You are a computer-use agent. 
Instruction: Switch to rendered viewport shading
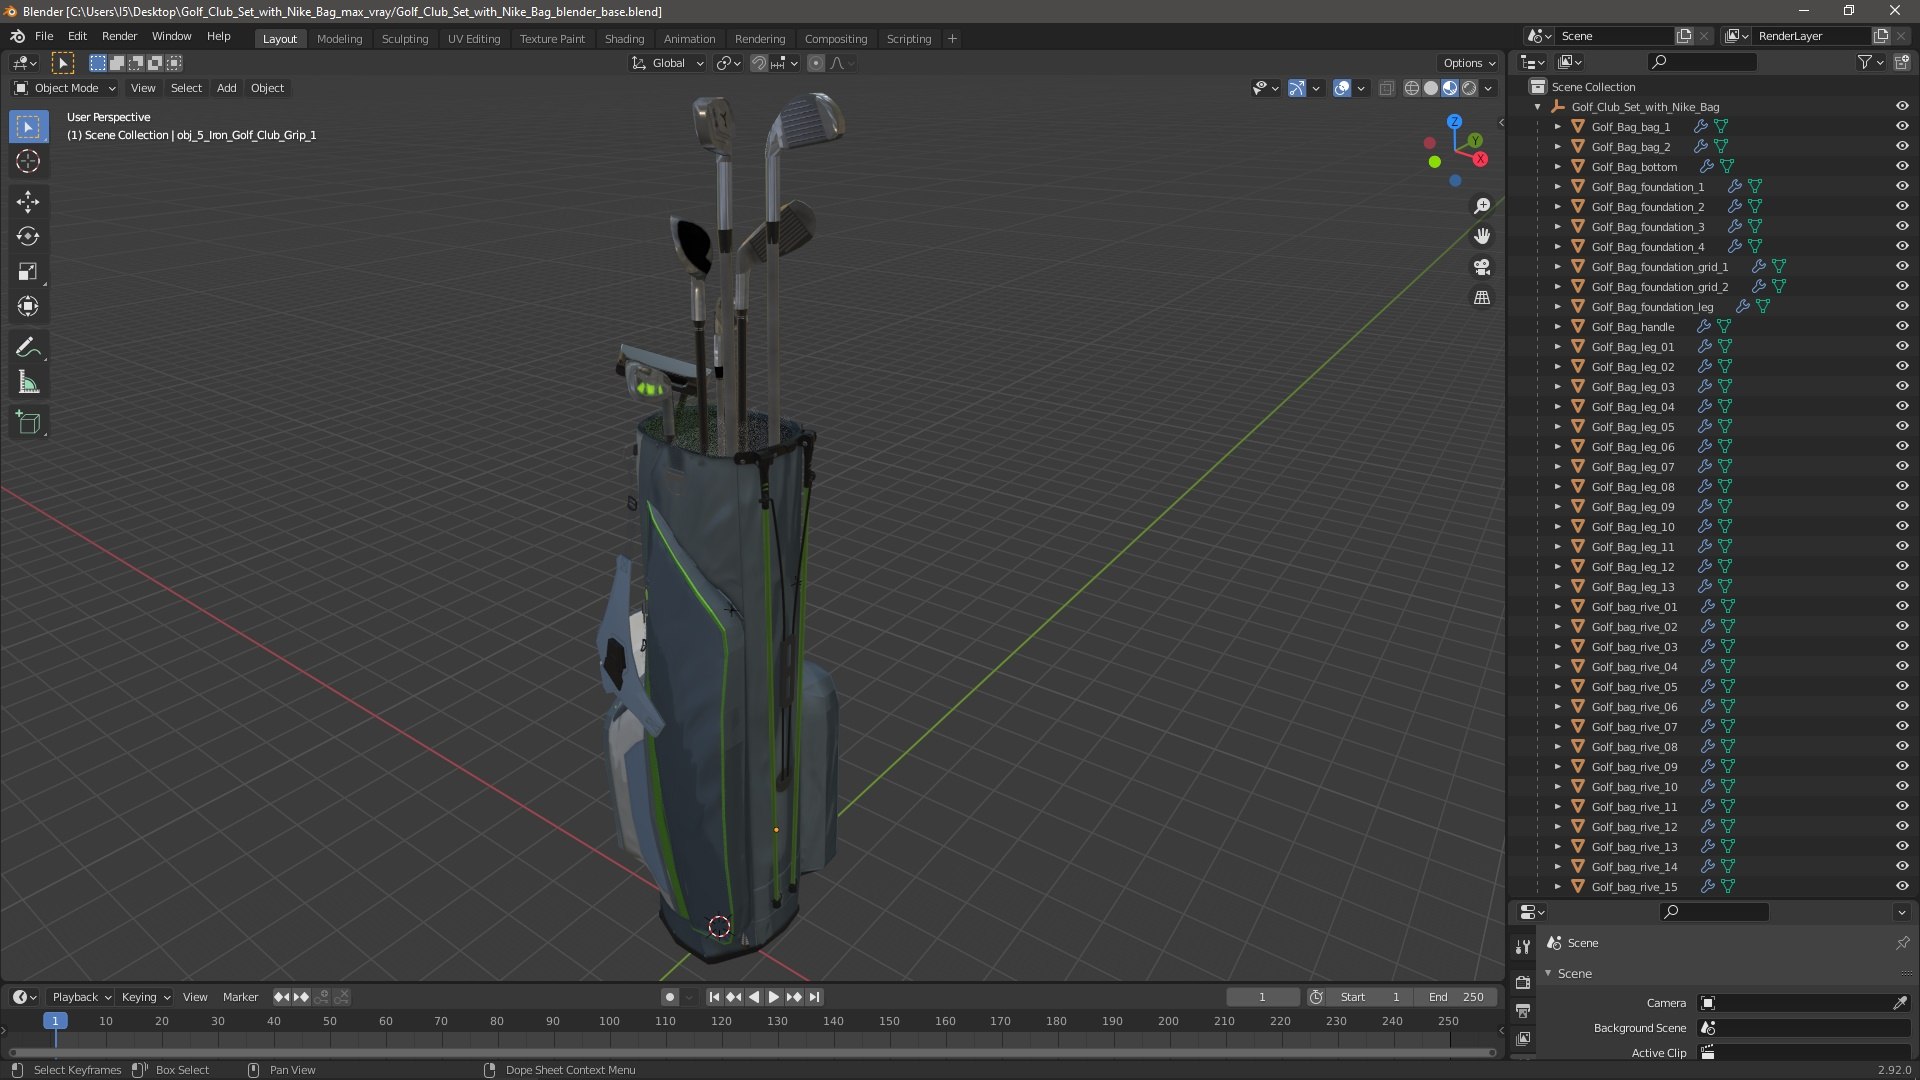1469,89
